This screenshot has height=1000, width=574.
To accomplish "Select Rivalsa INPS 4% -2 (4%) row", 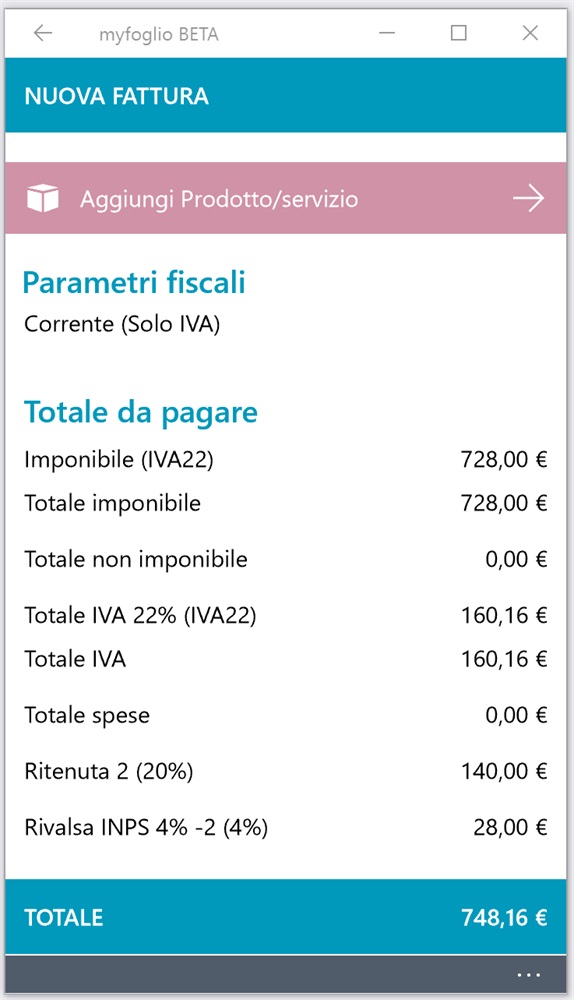I will pyautogui.click(x=286, y=827).
